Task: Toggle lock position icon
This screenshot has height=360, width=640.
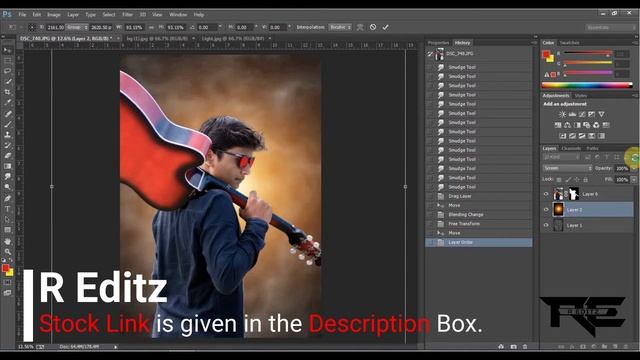Action: point(576,180)
